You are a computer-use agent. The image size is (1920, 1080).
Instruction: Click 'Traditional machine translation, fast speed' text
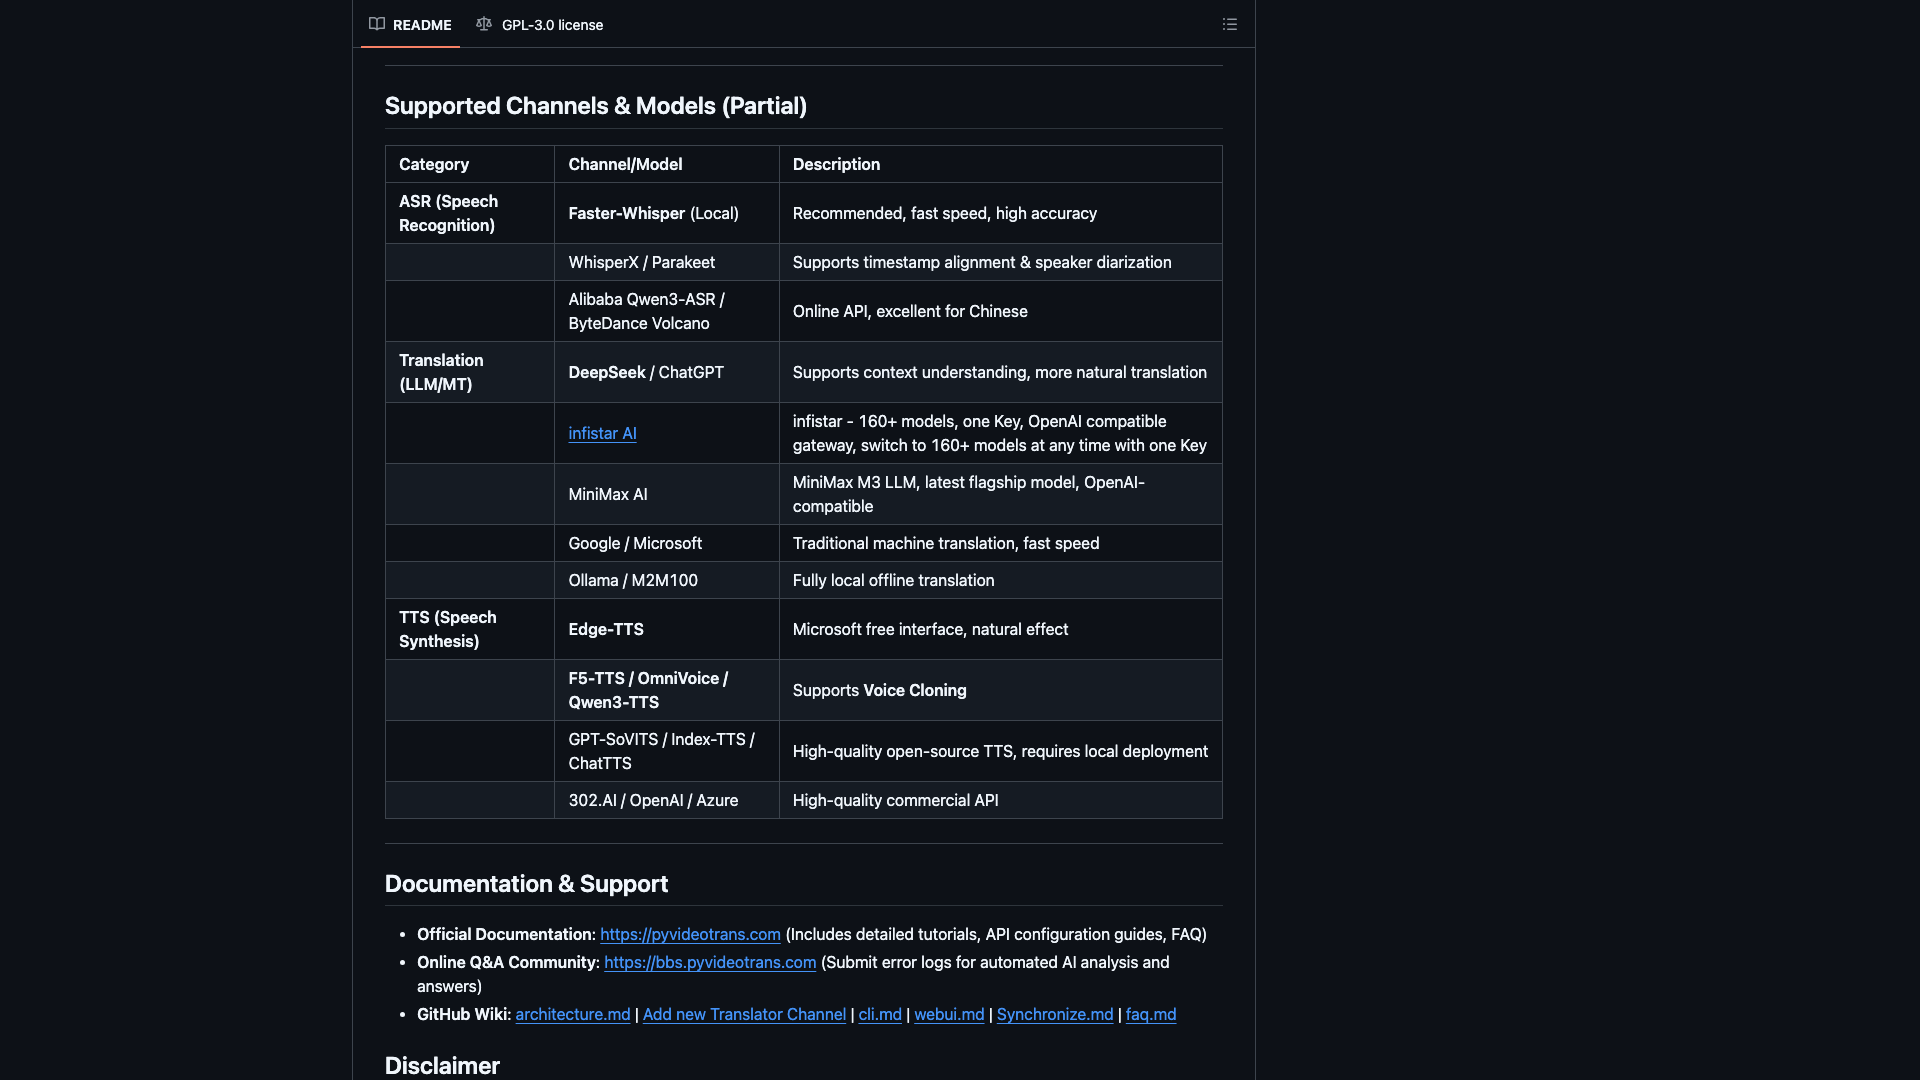(x=946, y=543)
